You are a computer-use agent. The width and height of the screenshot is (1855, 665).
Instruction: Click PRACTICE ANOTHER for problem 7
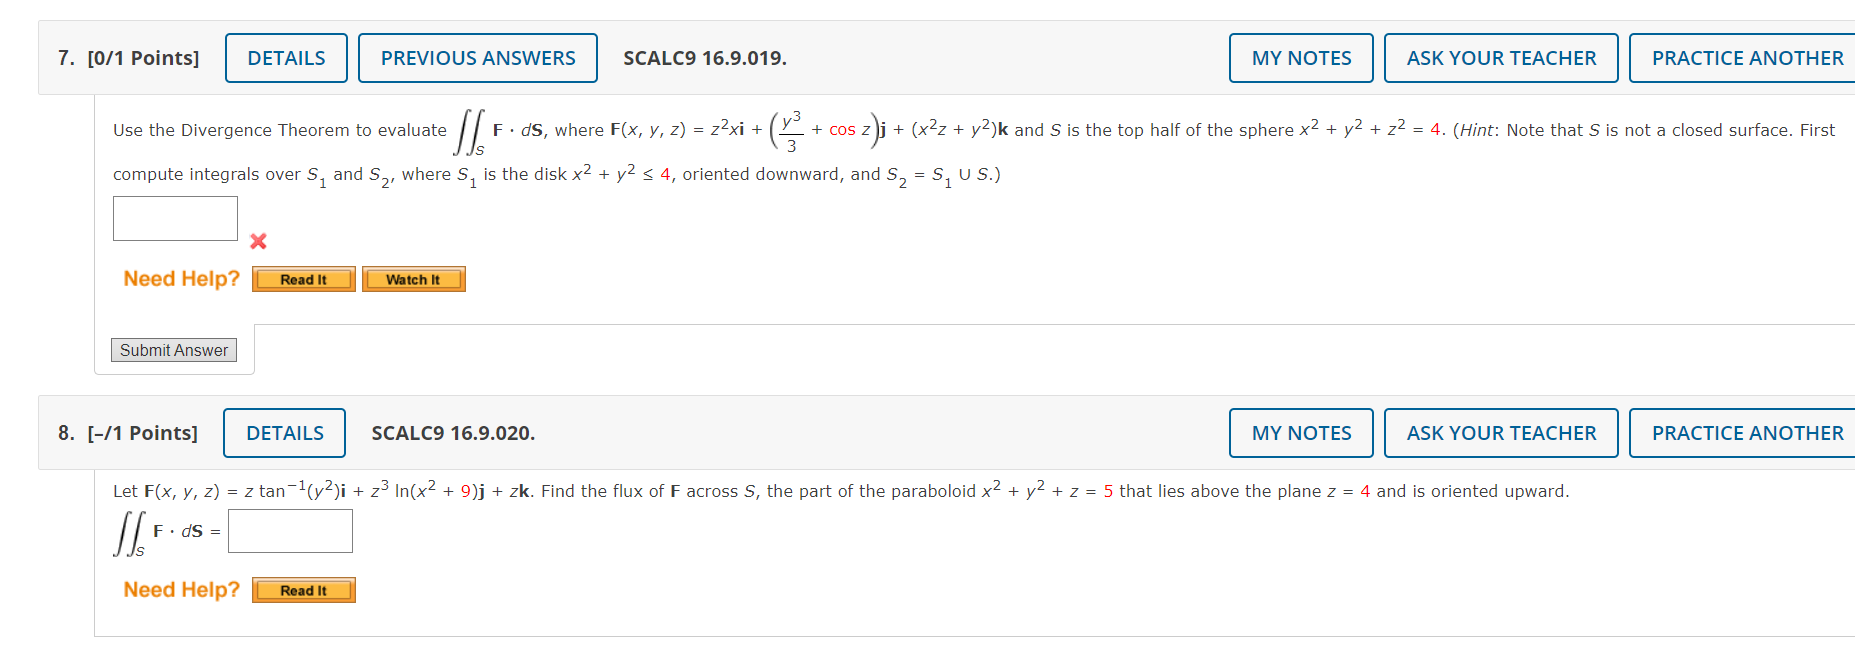pos(1746,57)
